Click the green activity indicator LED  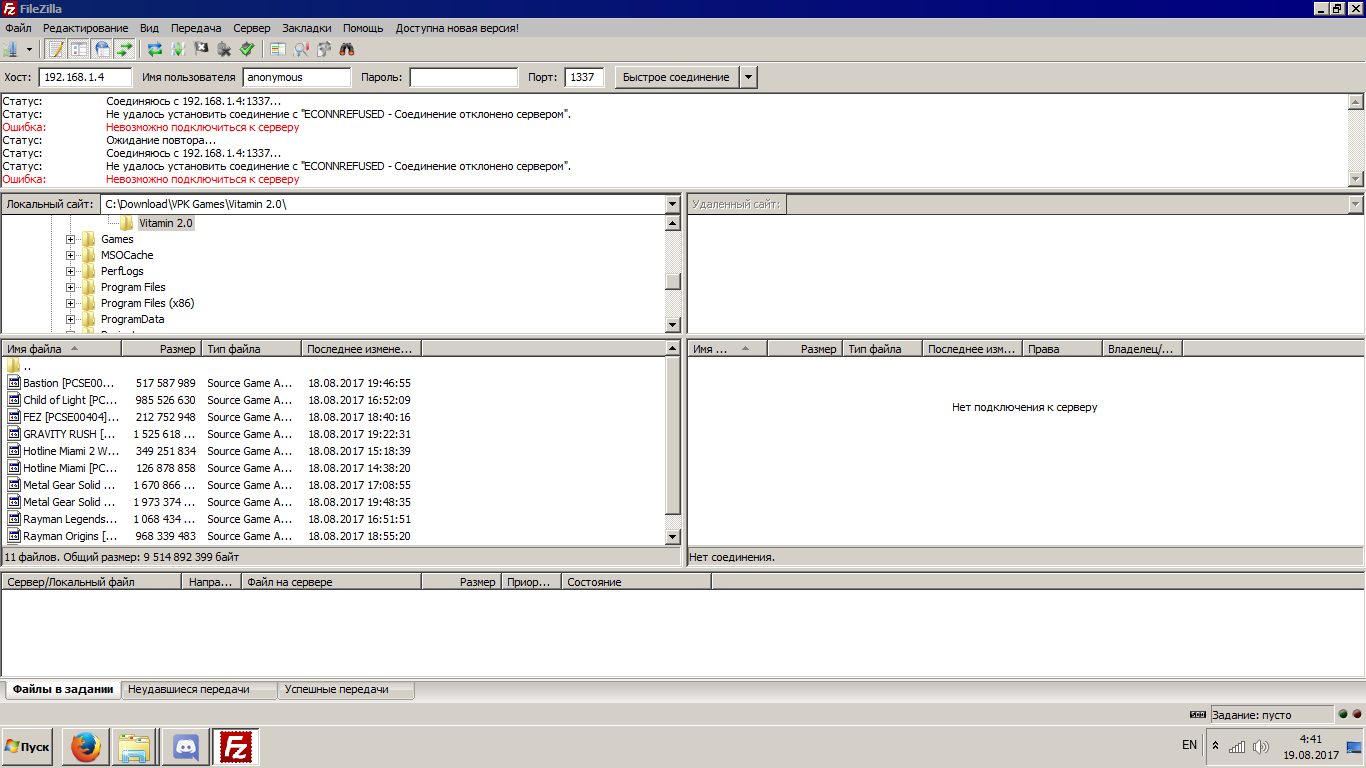[x=1343, y=714]
